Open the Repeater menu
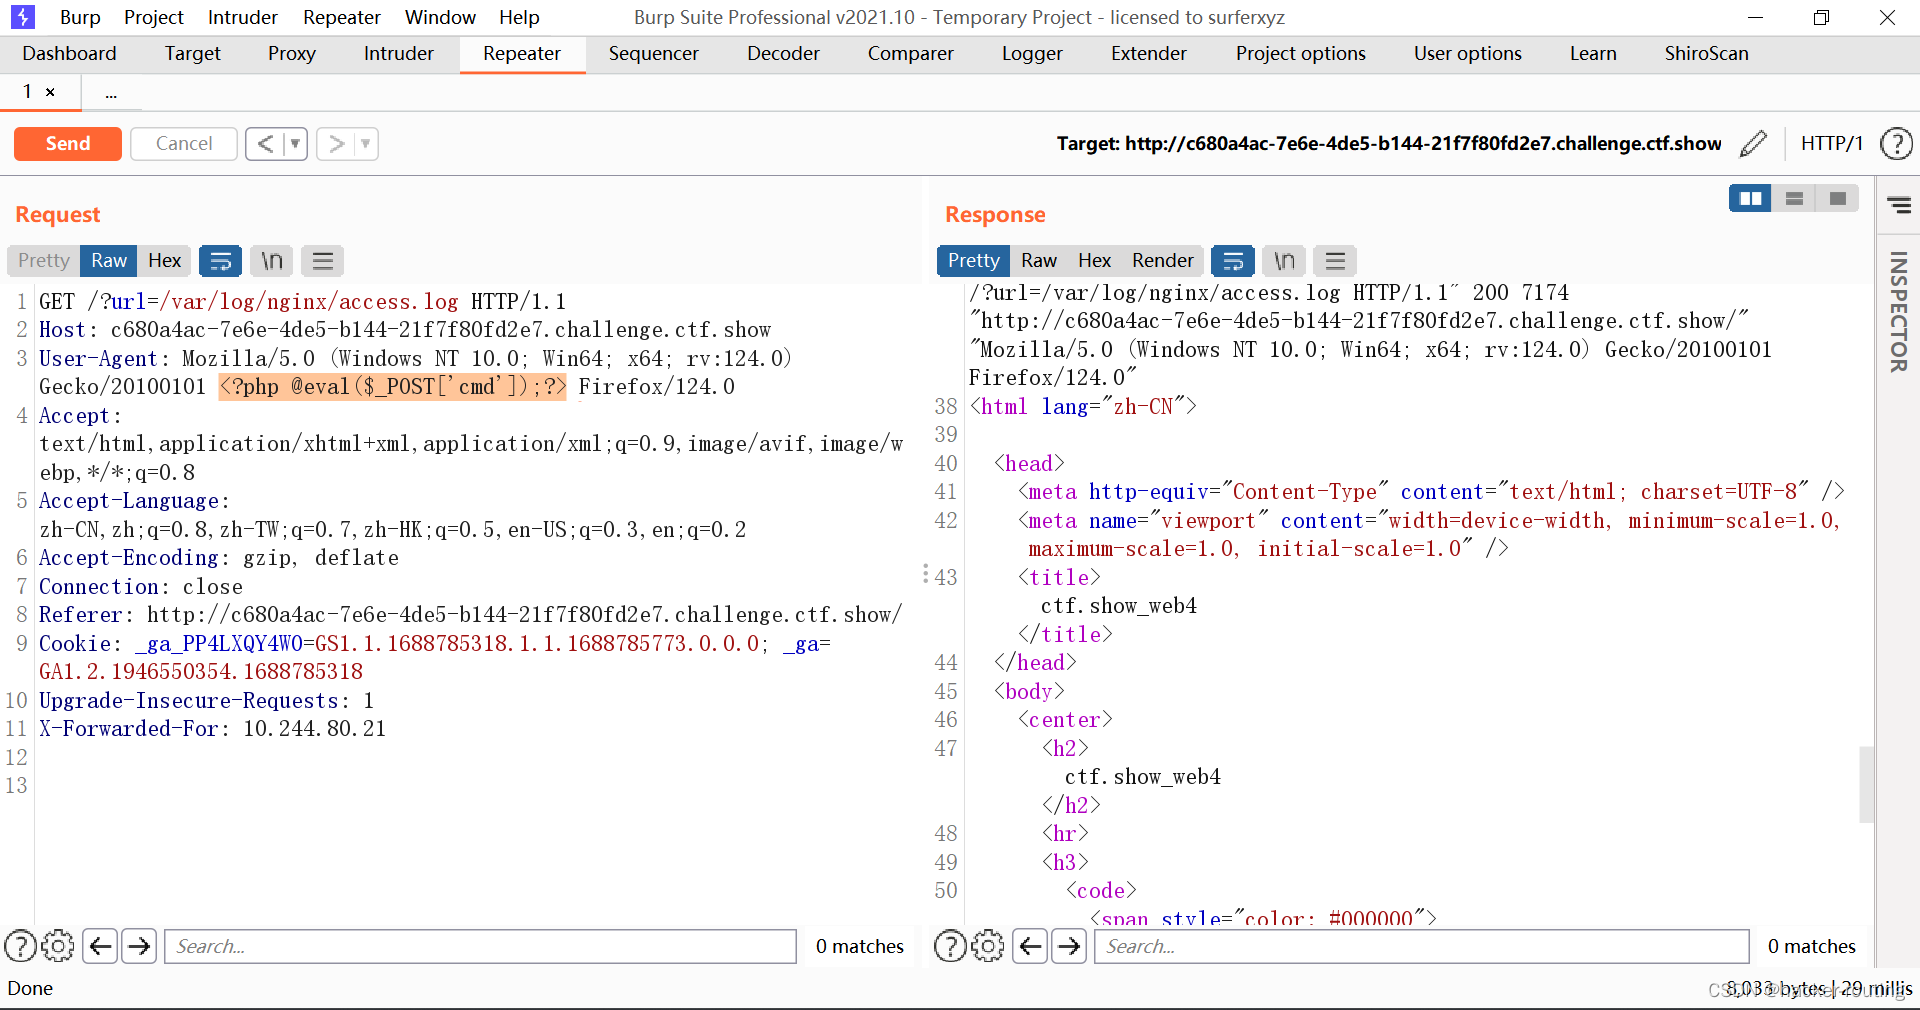 [x=342, y=17]
